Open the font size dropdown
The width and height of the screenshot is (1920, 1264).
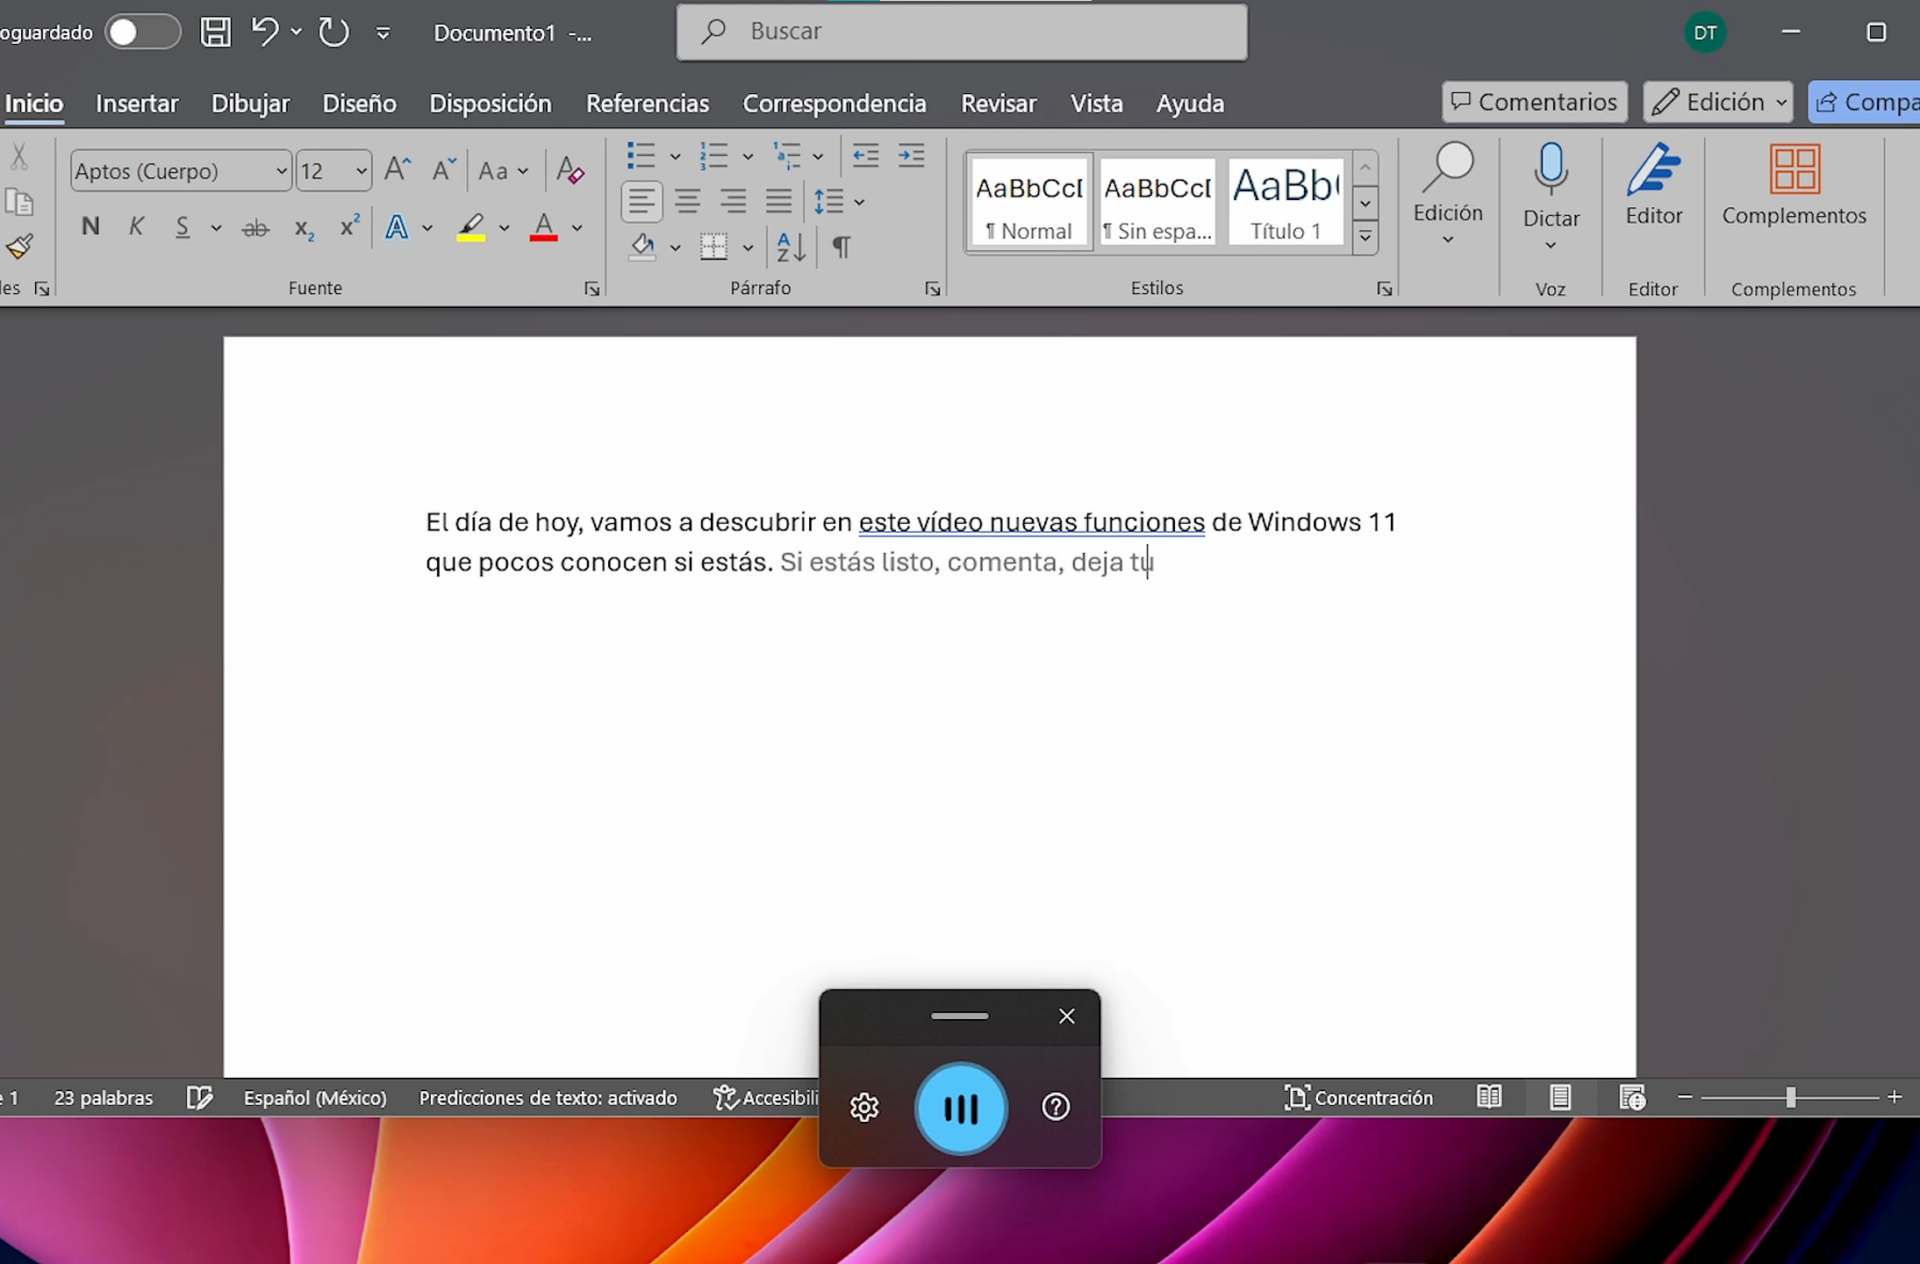pos(361,171)
